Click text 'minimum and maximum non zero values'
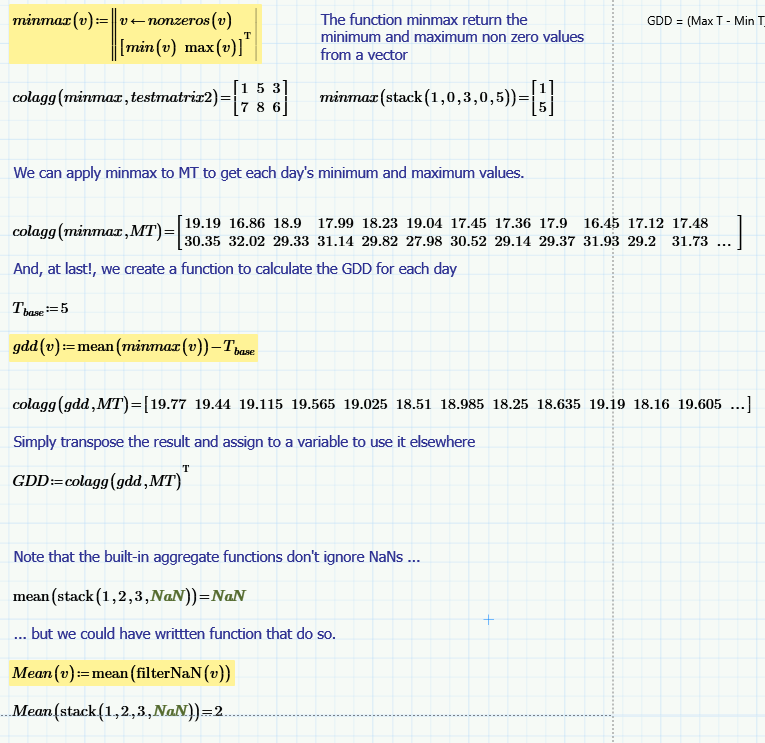The height and width of the screenshot is (743, 765). tap(452, 37)
